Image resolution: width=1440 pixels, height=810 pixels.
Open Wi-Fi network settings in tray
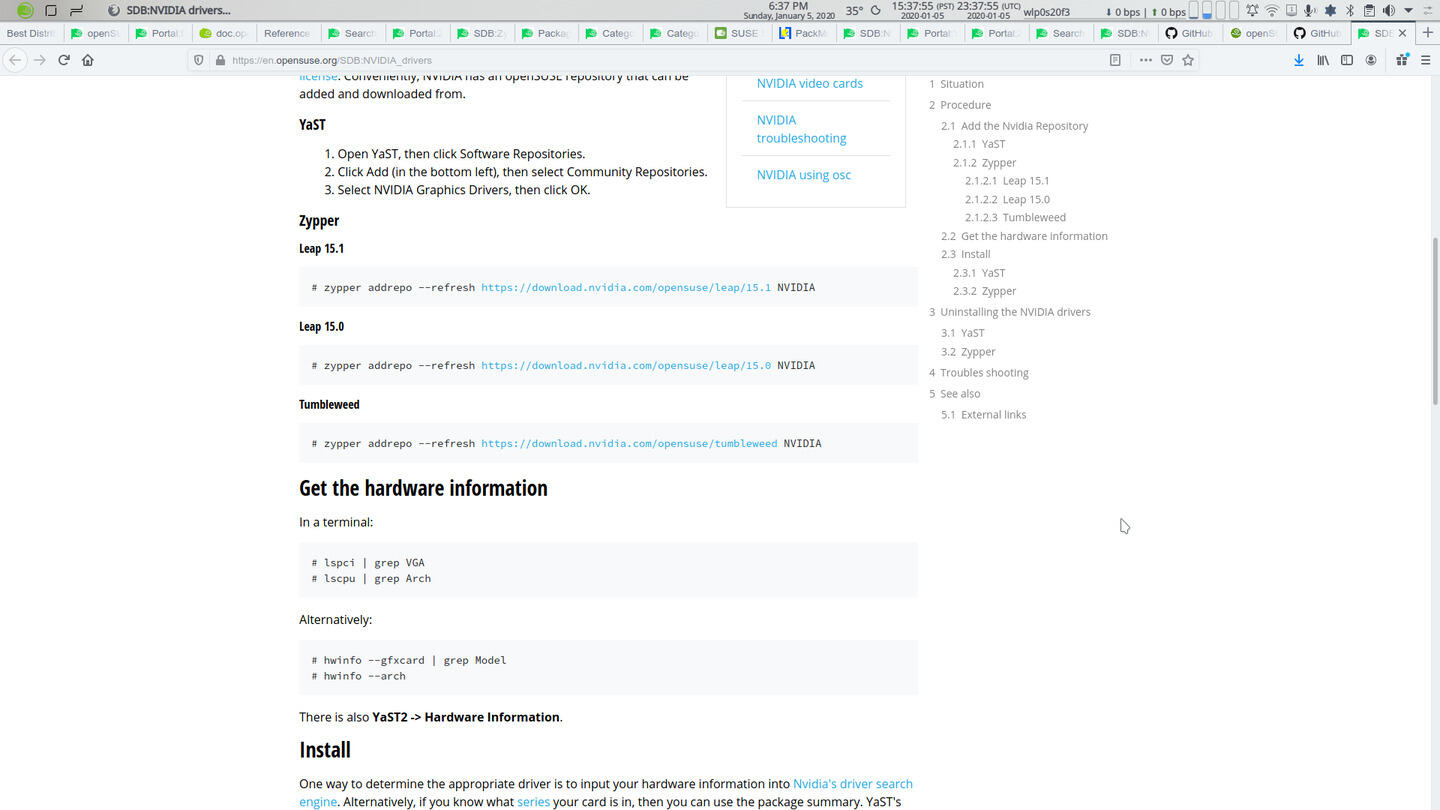pos(1271,11)
